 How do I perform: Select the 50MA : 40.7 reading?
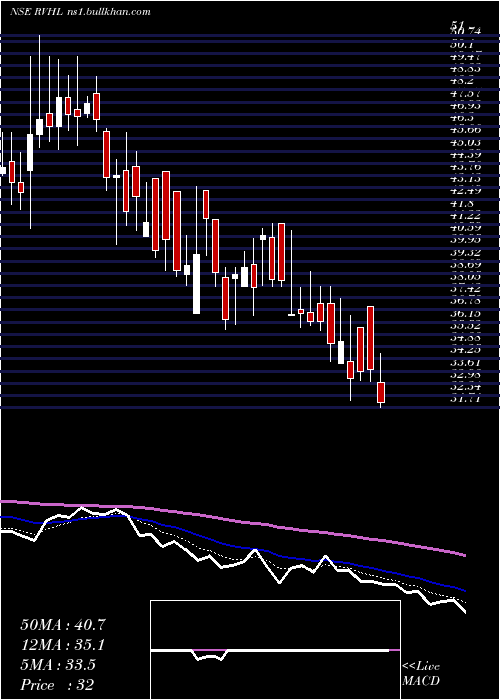pyautogui.click(x=63, y=625)
